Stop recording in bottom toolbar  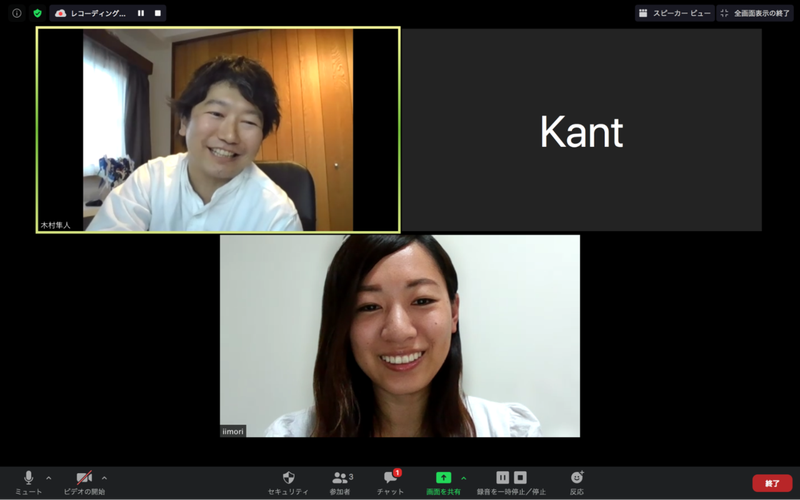pos(520,478)
